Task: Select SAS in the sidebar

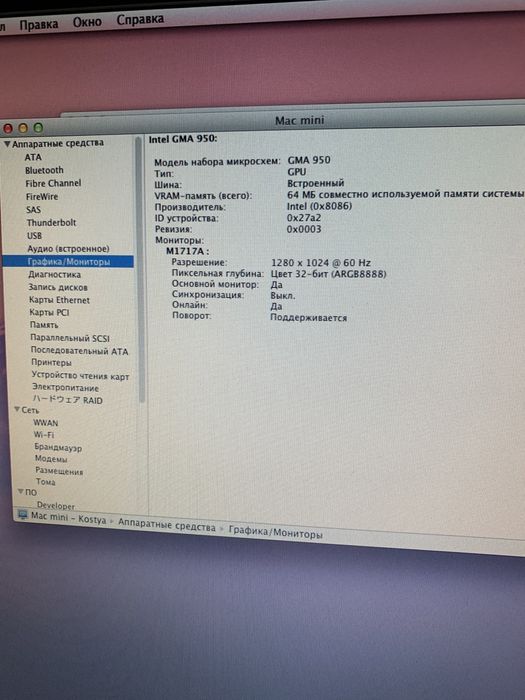Action: tap(33, 209)
